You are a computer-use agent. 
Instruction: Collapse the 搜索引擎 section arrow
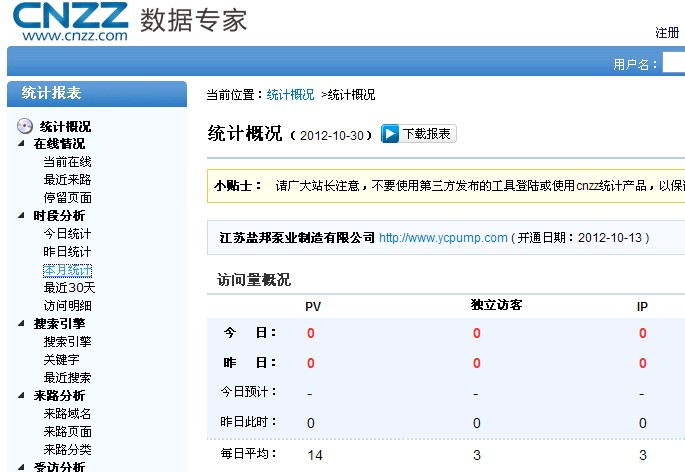coord(23,324)
